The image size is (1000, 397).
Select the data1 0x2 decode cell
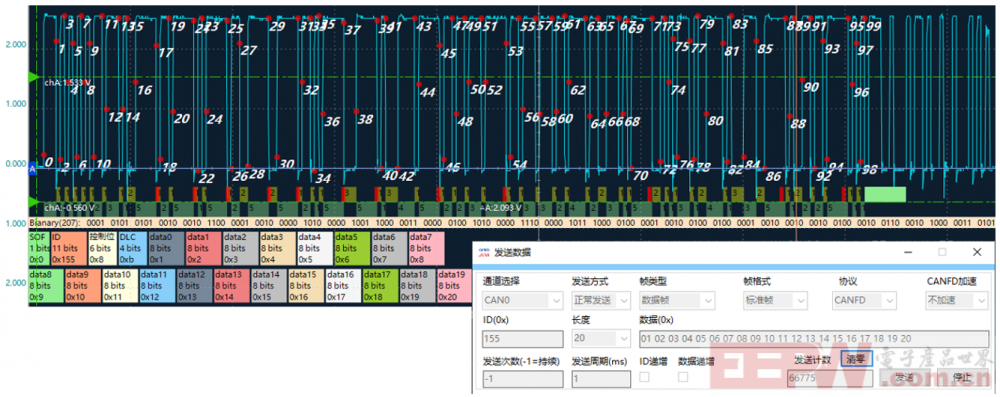tap(203, 248)
